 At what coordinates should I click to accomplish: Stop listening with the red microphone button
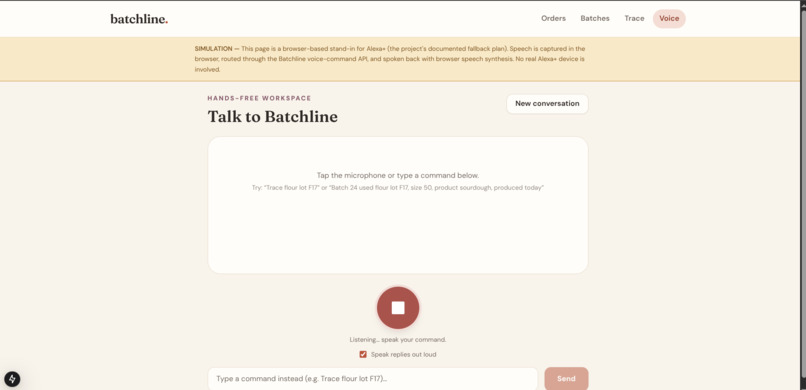[x=398, y=308]
